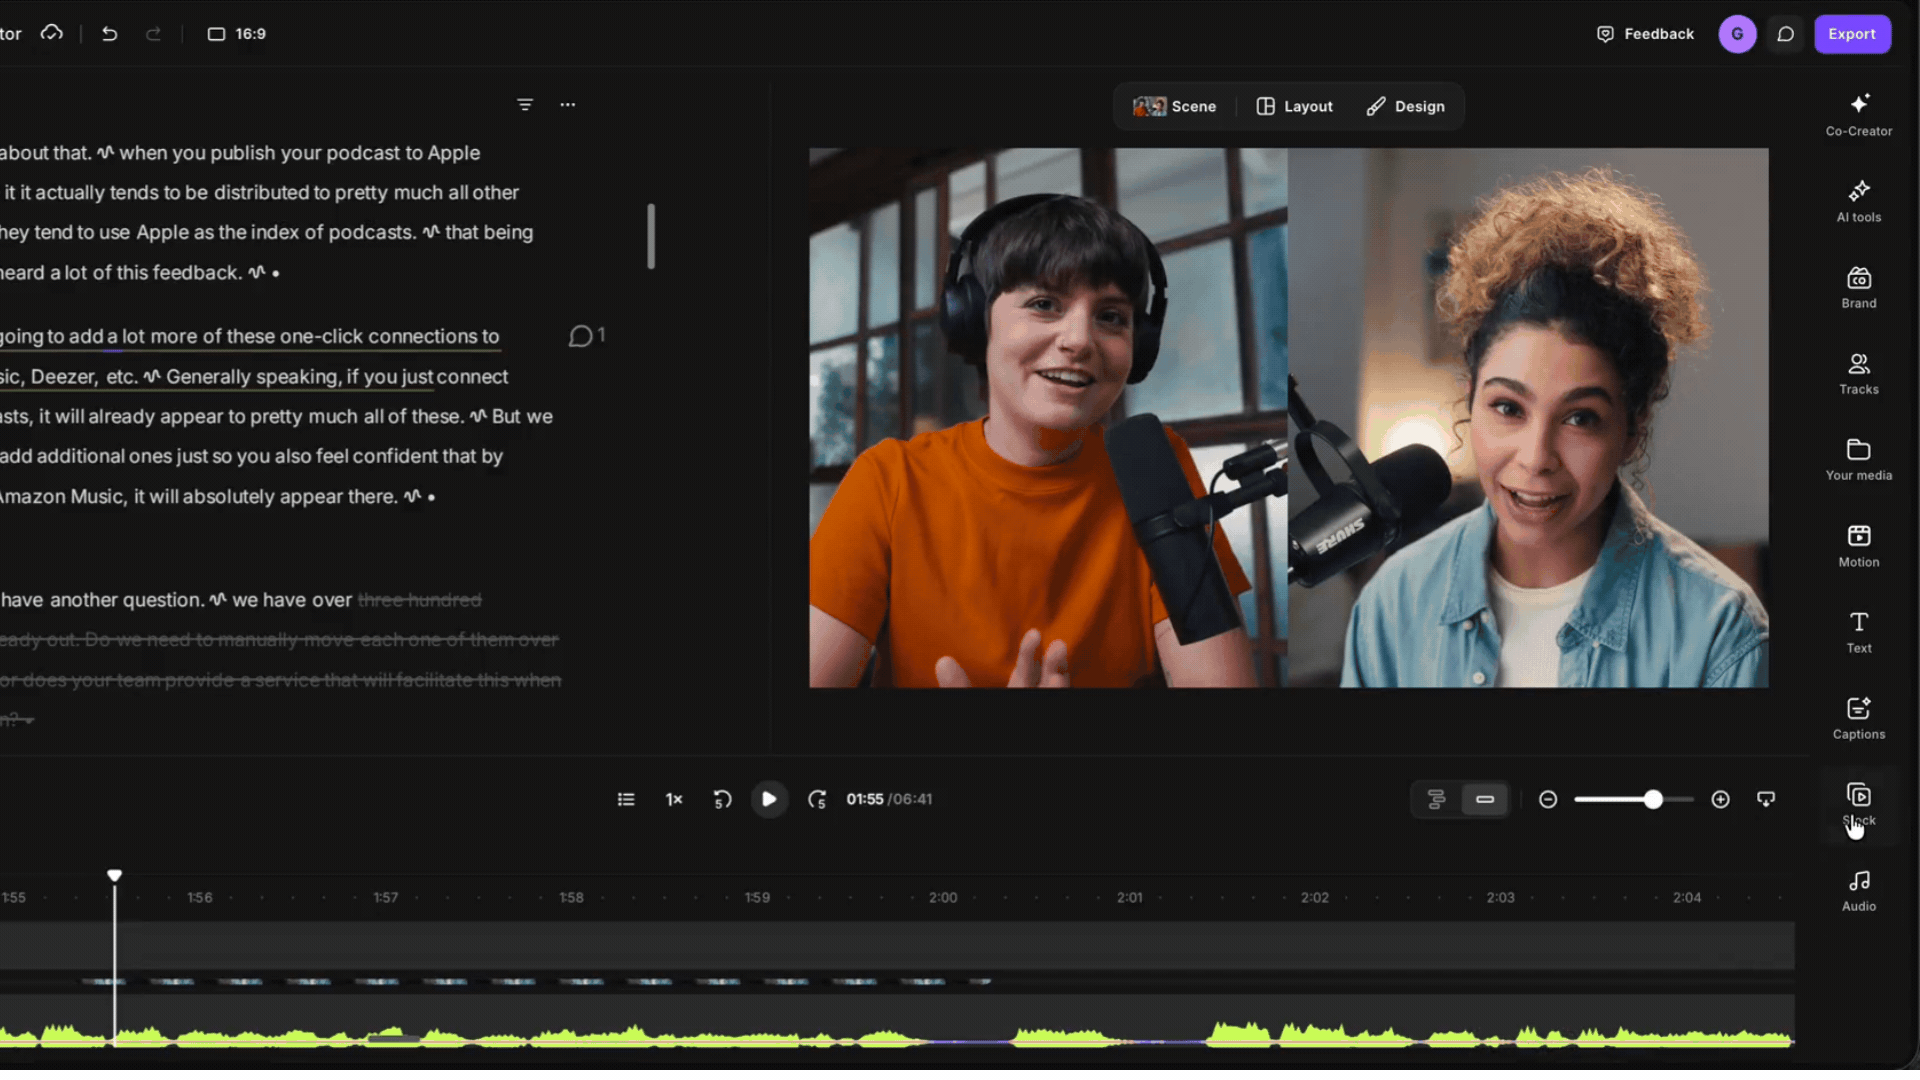The image size is (1920, 1080).
Task: Adjust the timeline zoom slider handle
Action: coord(1653,799)
